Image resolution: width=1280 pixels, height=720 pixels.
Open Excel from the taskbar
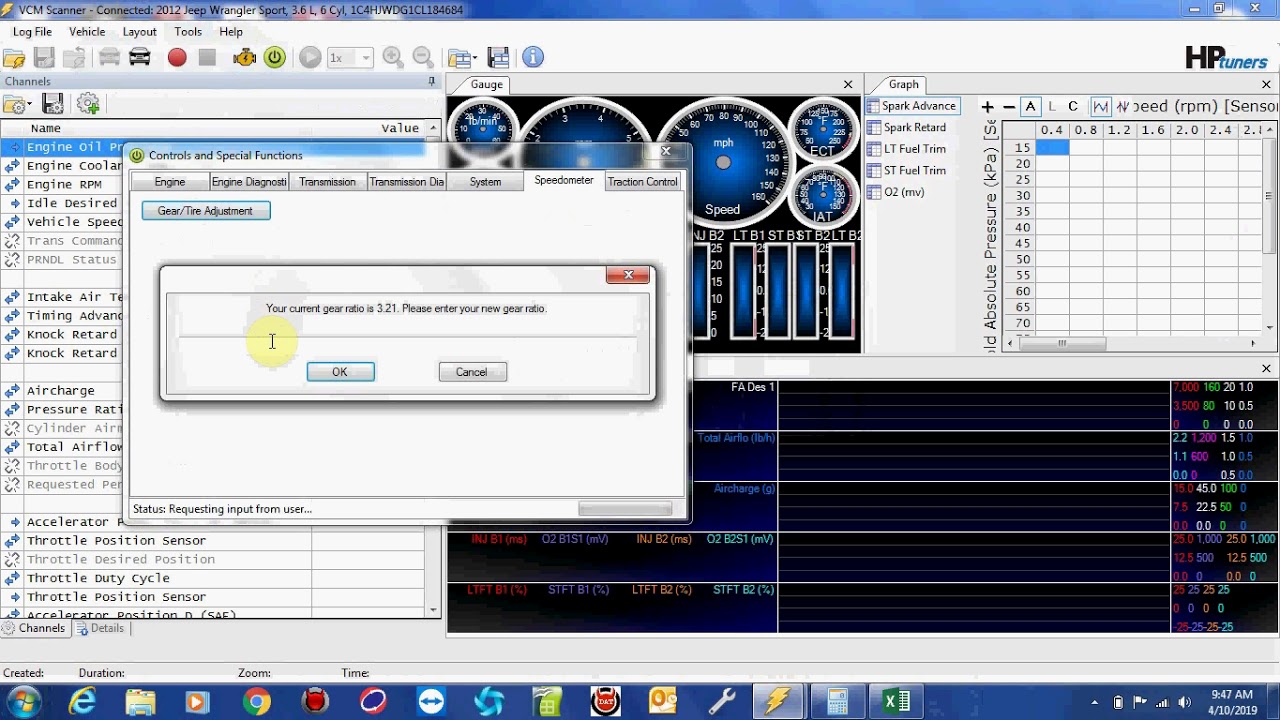coord(896,702)
